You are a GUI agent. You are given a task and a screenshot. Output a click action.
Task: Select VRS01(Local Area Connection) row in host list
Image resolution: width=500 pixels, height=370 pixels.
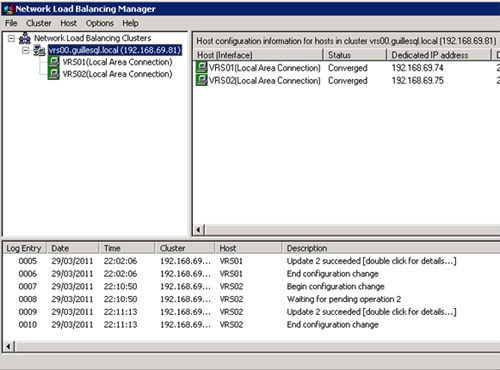tap(265, 68)
